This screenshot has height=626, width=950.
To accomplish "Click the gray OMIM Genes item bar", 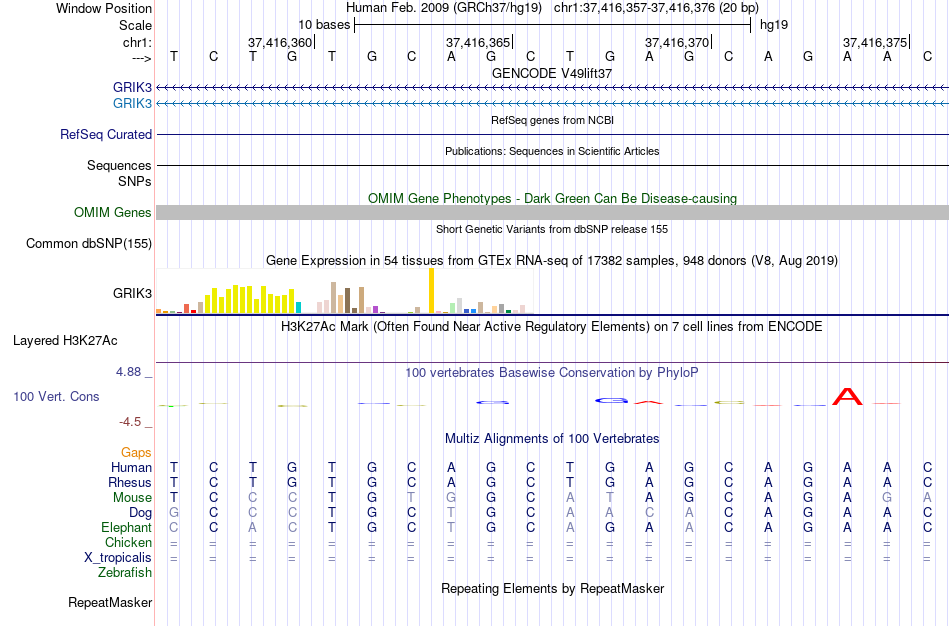I will tap(552, 212).
